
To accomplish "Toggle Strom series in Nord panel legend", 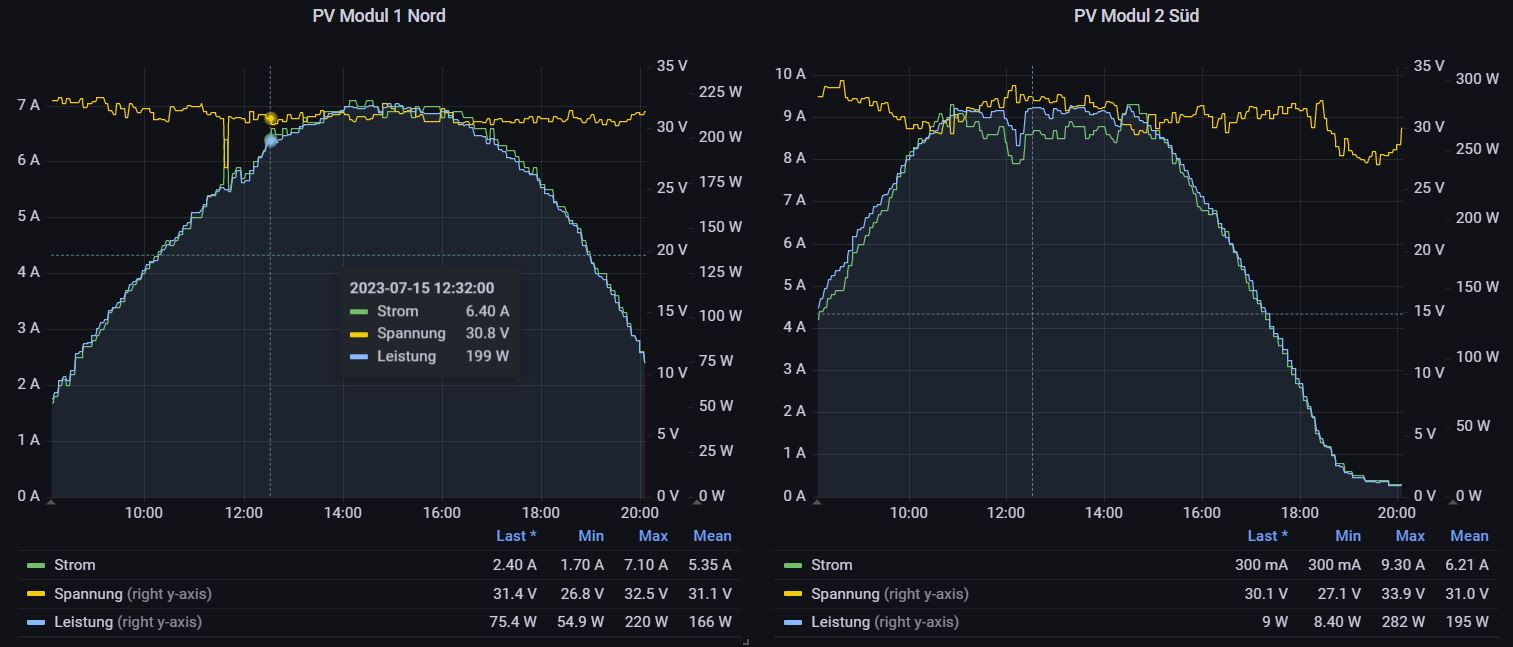I will coord(76,565).
